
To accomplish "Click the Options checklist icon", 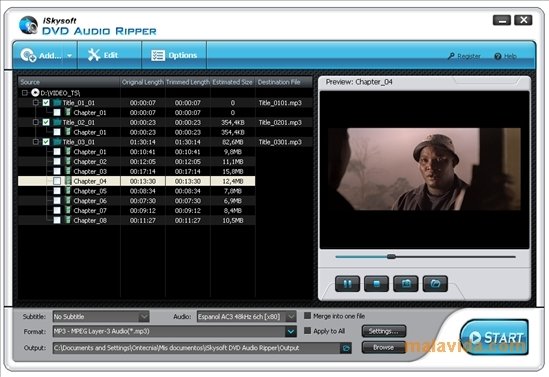I will (x=158, y=55).
